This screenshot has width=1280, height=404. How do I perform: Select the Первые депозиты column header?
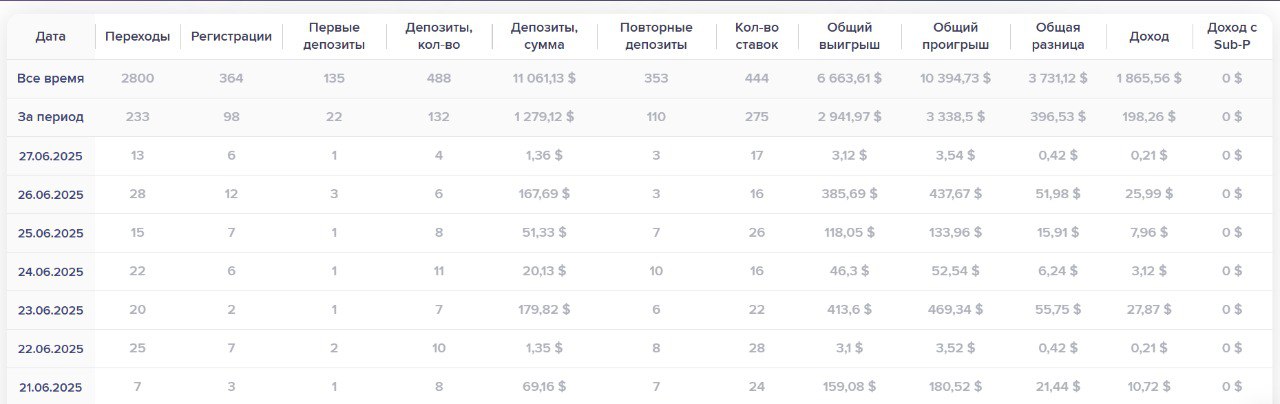[x=334, y=36]
